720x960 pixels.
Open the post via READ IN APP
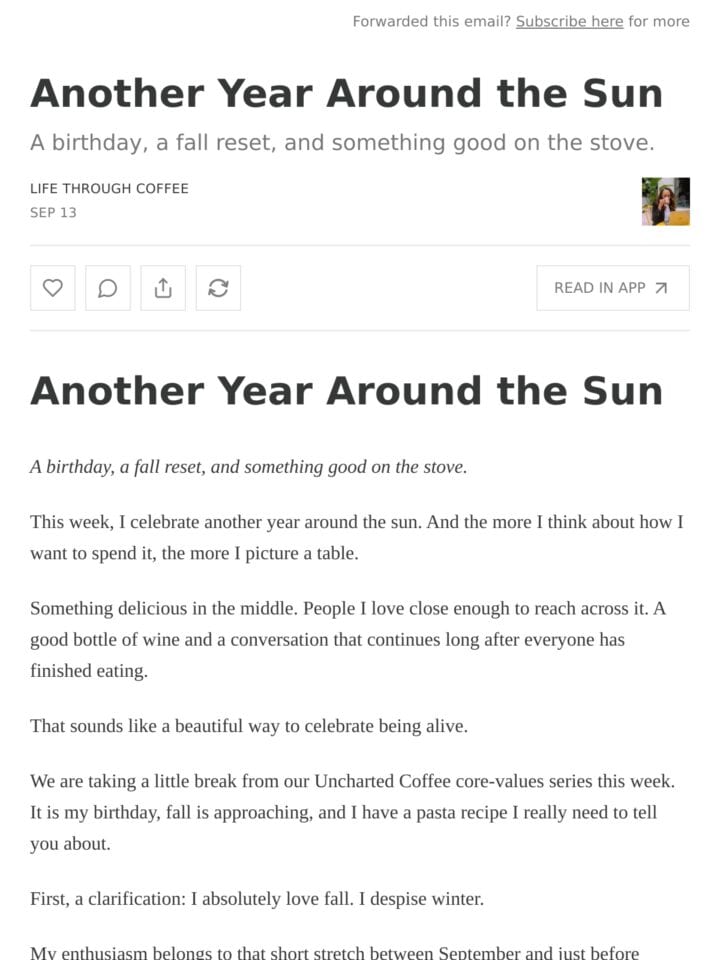pos(613,288)
